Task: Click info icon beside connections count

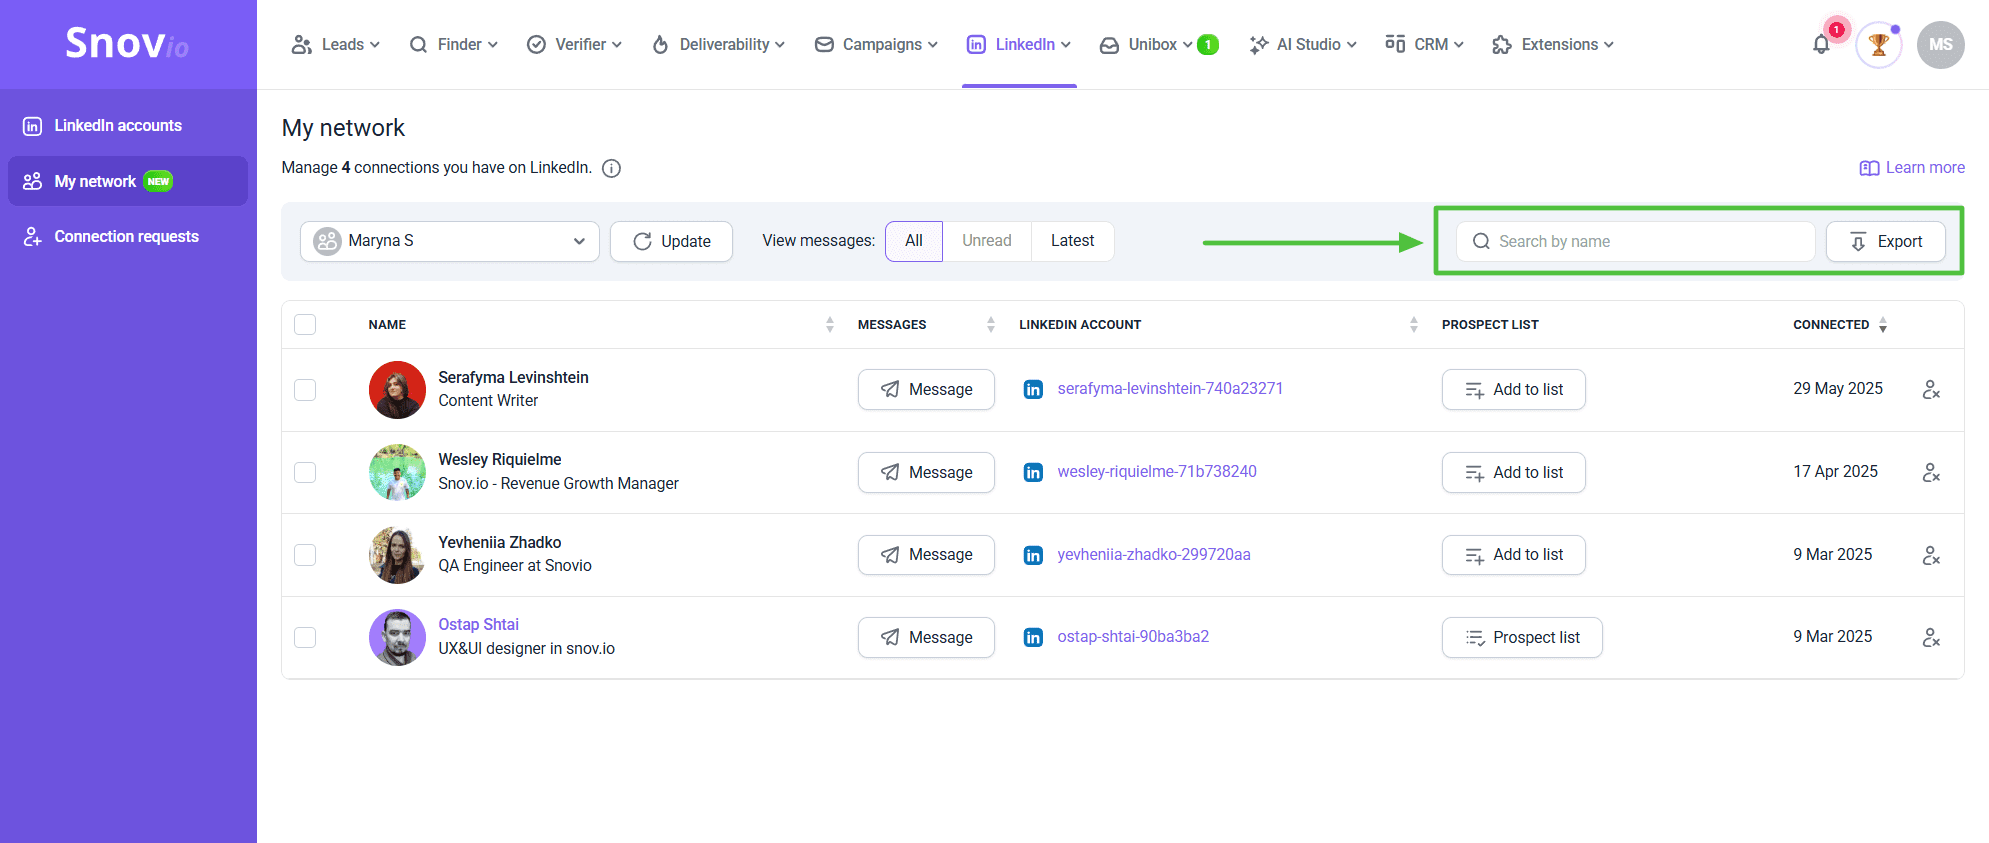Action: pyautogui.click(x=612, y=168)
